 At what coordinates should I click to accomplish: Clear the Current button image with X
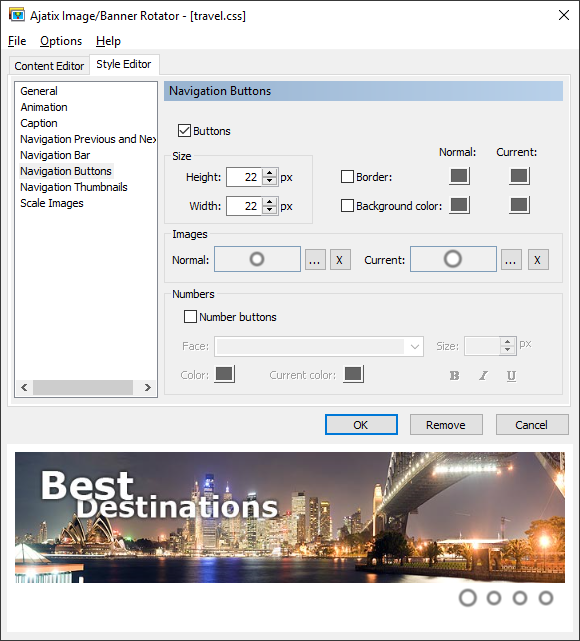pos(538,260)
